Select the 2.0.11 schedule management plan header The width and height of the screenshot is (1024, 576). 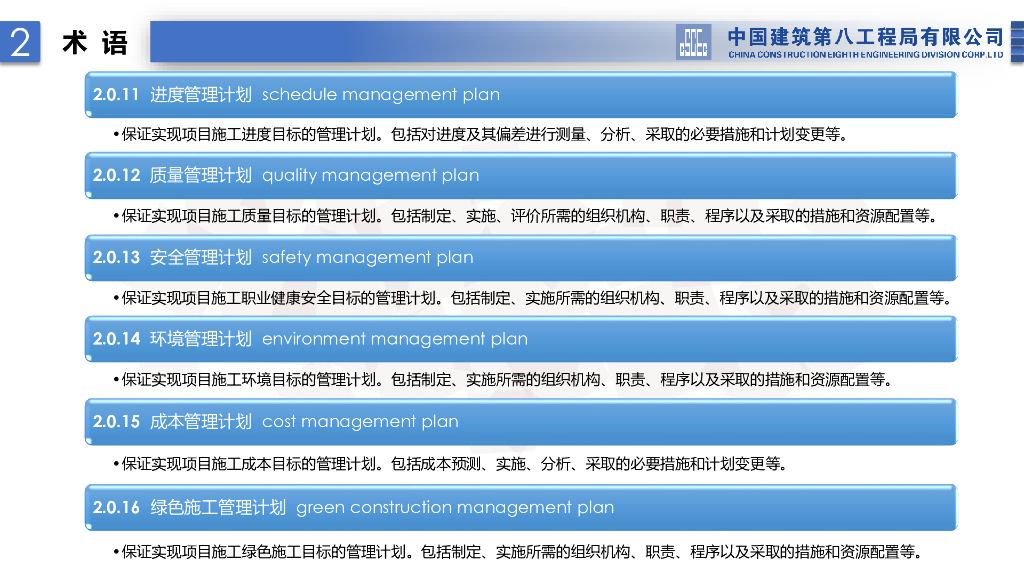(x=520, y=94)
